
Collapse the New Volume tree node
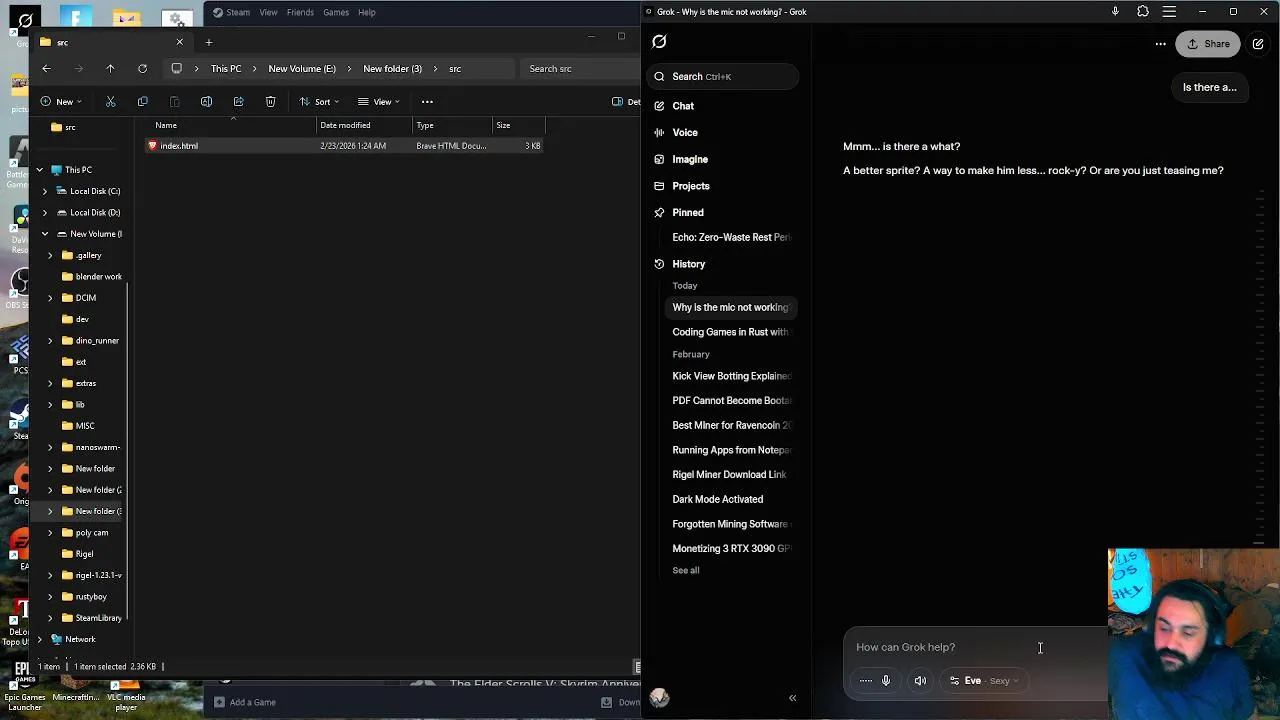coord(45,234)
